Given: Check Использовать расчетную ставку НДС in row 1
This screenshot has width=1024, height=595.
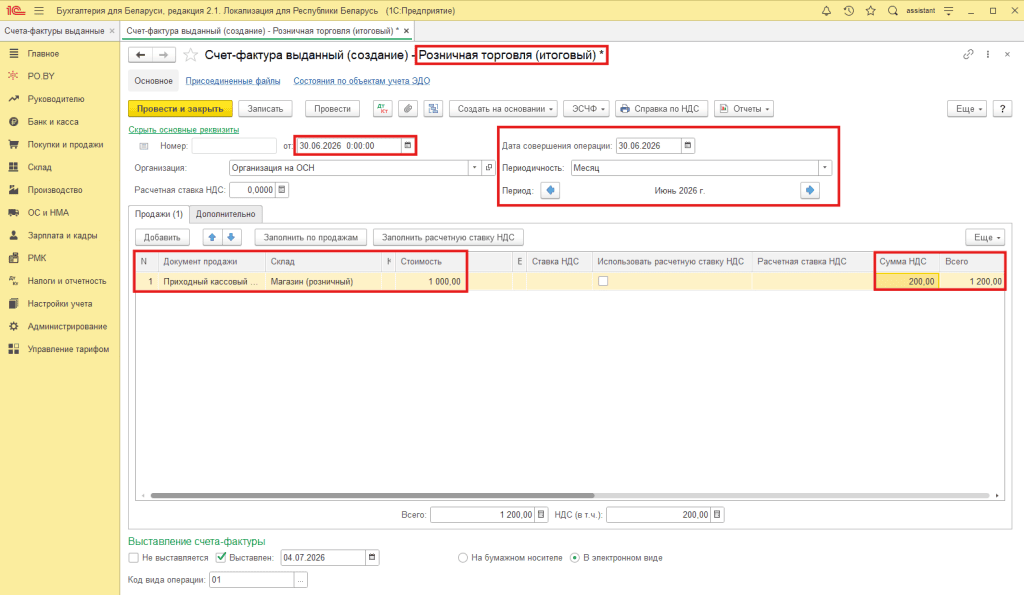Looking at the screenshot, I should click(603, 281).
